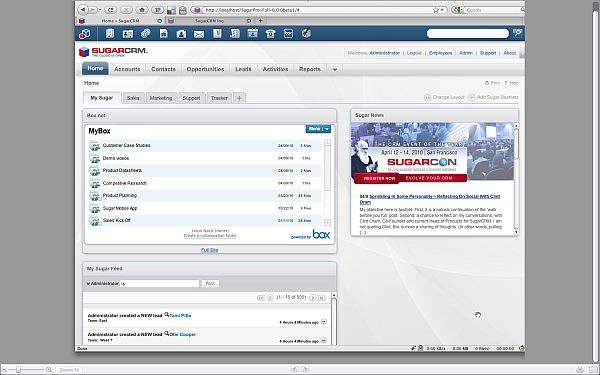This screenshot has height=375, width=600.
Task: Open the Ollie Cooper lead link
Action: [x=183, y=334]
